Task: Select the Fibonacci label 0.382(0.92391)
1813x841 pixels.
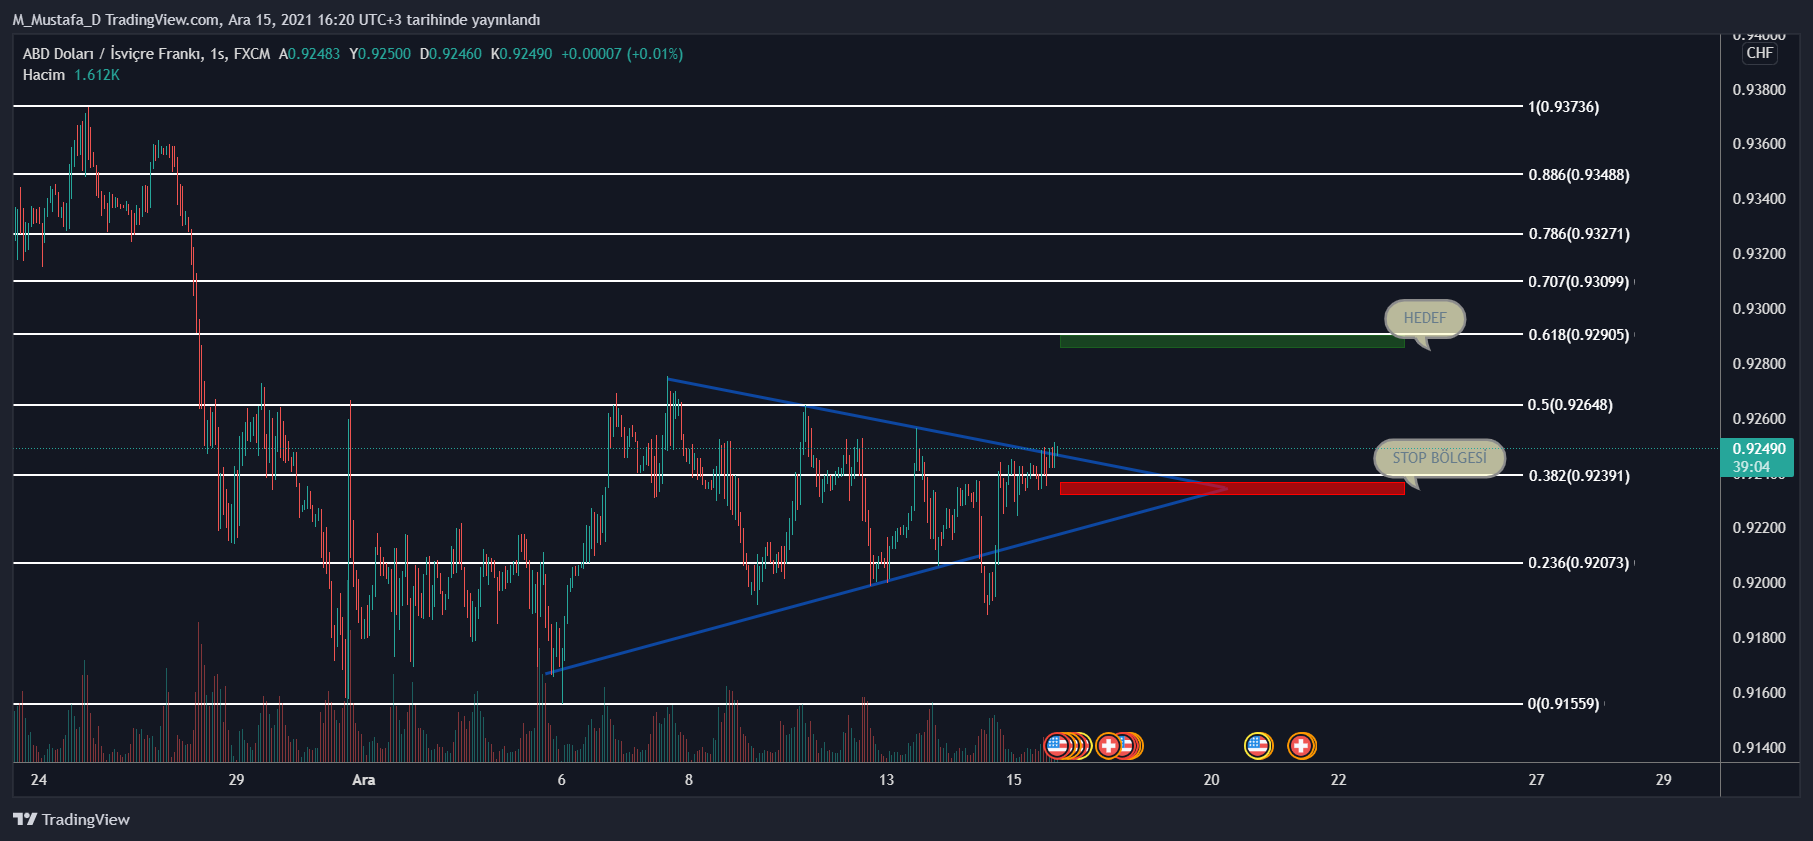Action: tap(1579, 476)
